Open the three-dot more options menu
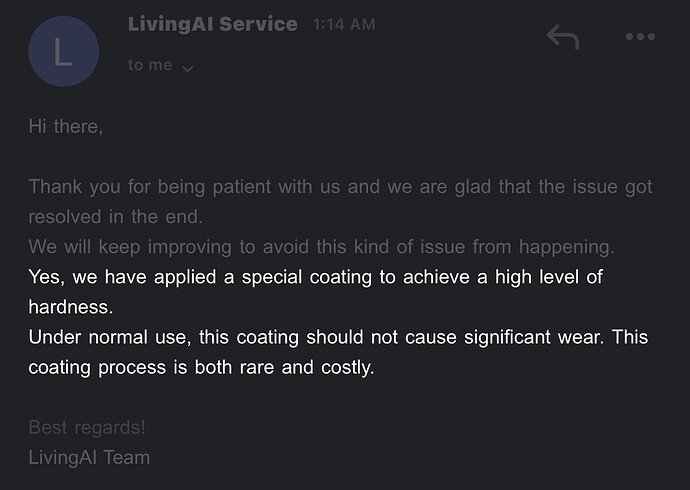This screenshot has width=690, height=490. 640,37
